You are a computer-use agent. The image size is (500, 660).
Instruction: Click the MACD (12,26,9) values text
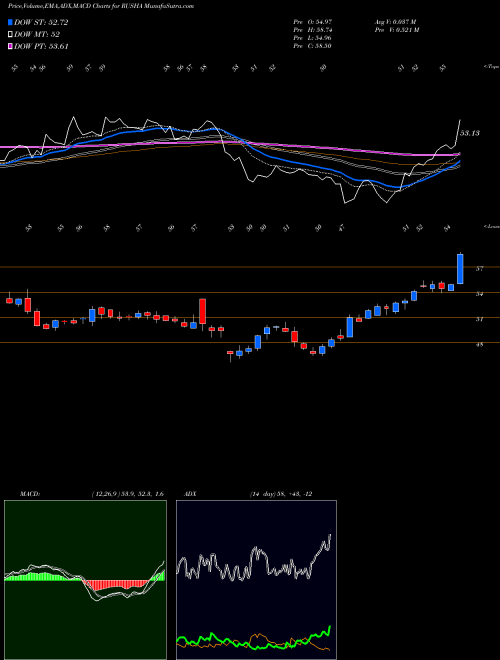point(127,494)
